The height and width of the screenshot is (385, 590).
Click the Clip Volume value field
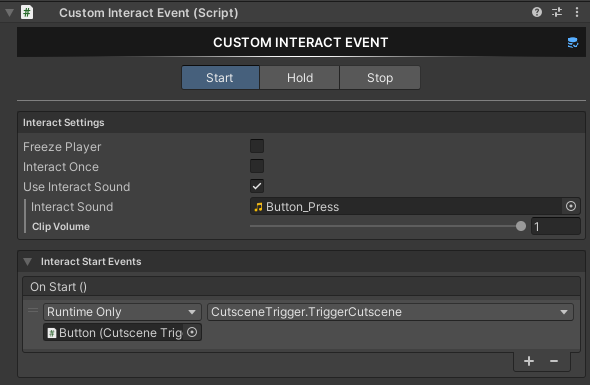556,227
